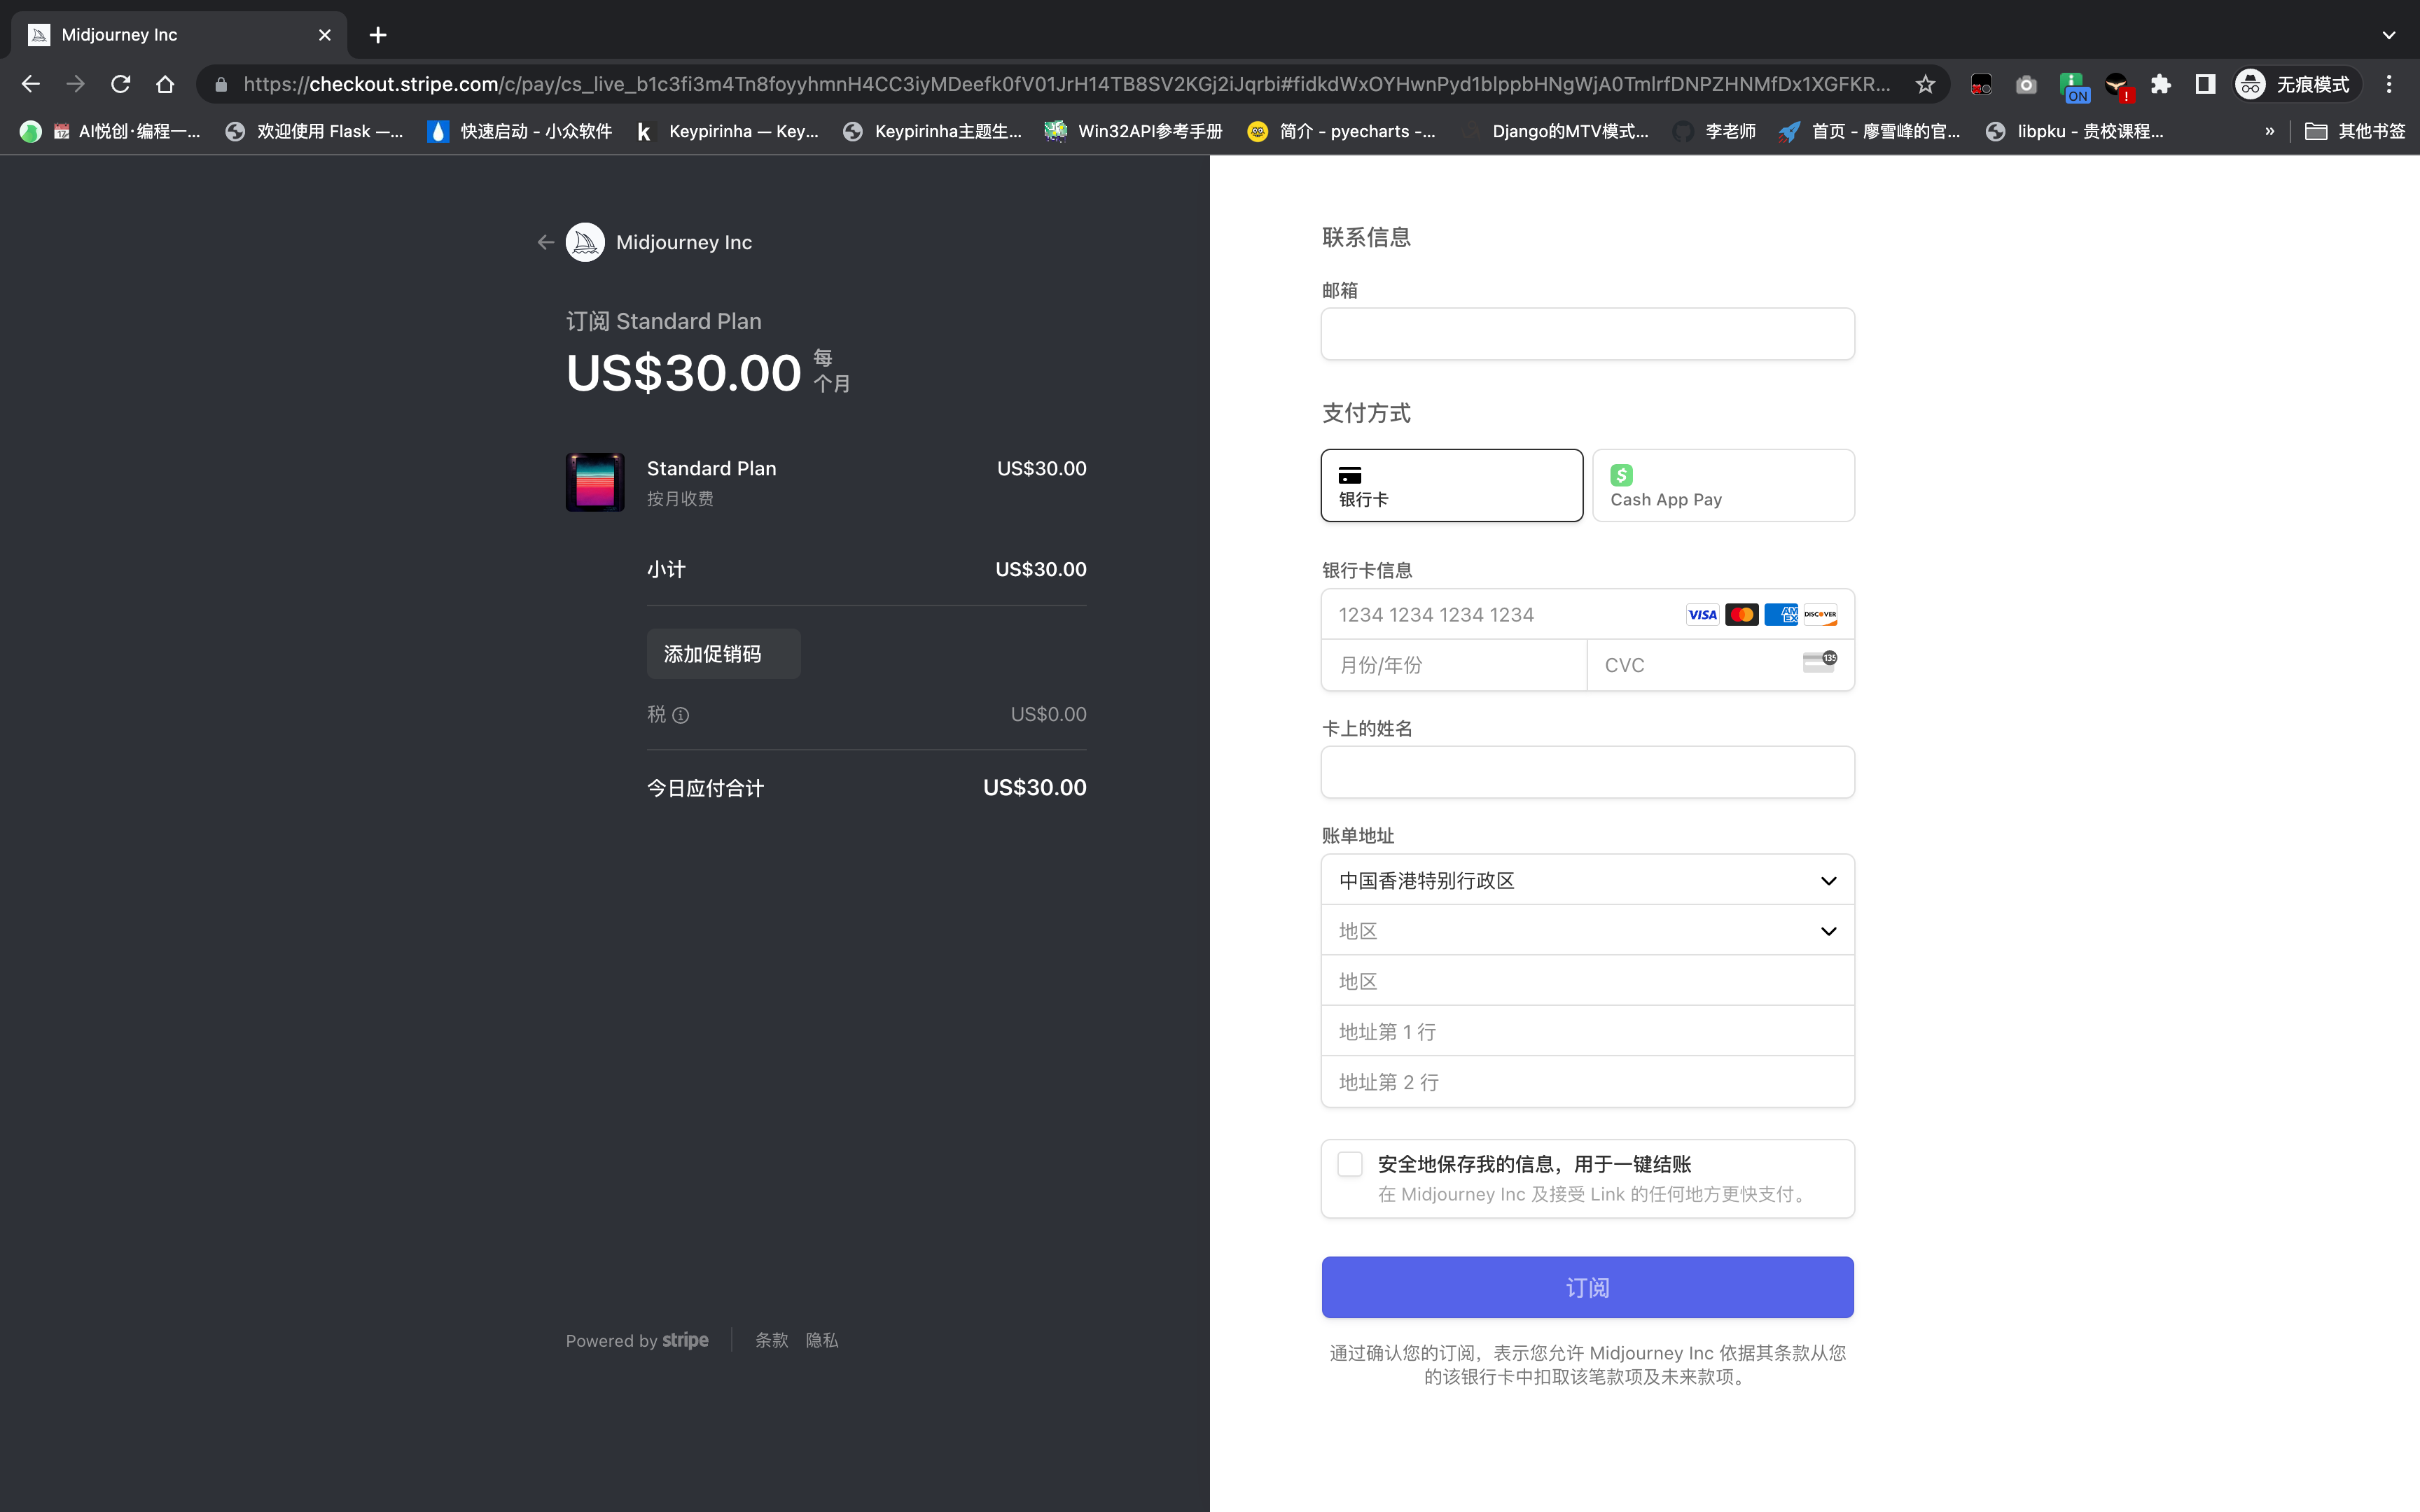The image size is (2420, 1512).
Task: Open the 快速启动 - 小众软件 bookmark
Action: click(519, 131)
